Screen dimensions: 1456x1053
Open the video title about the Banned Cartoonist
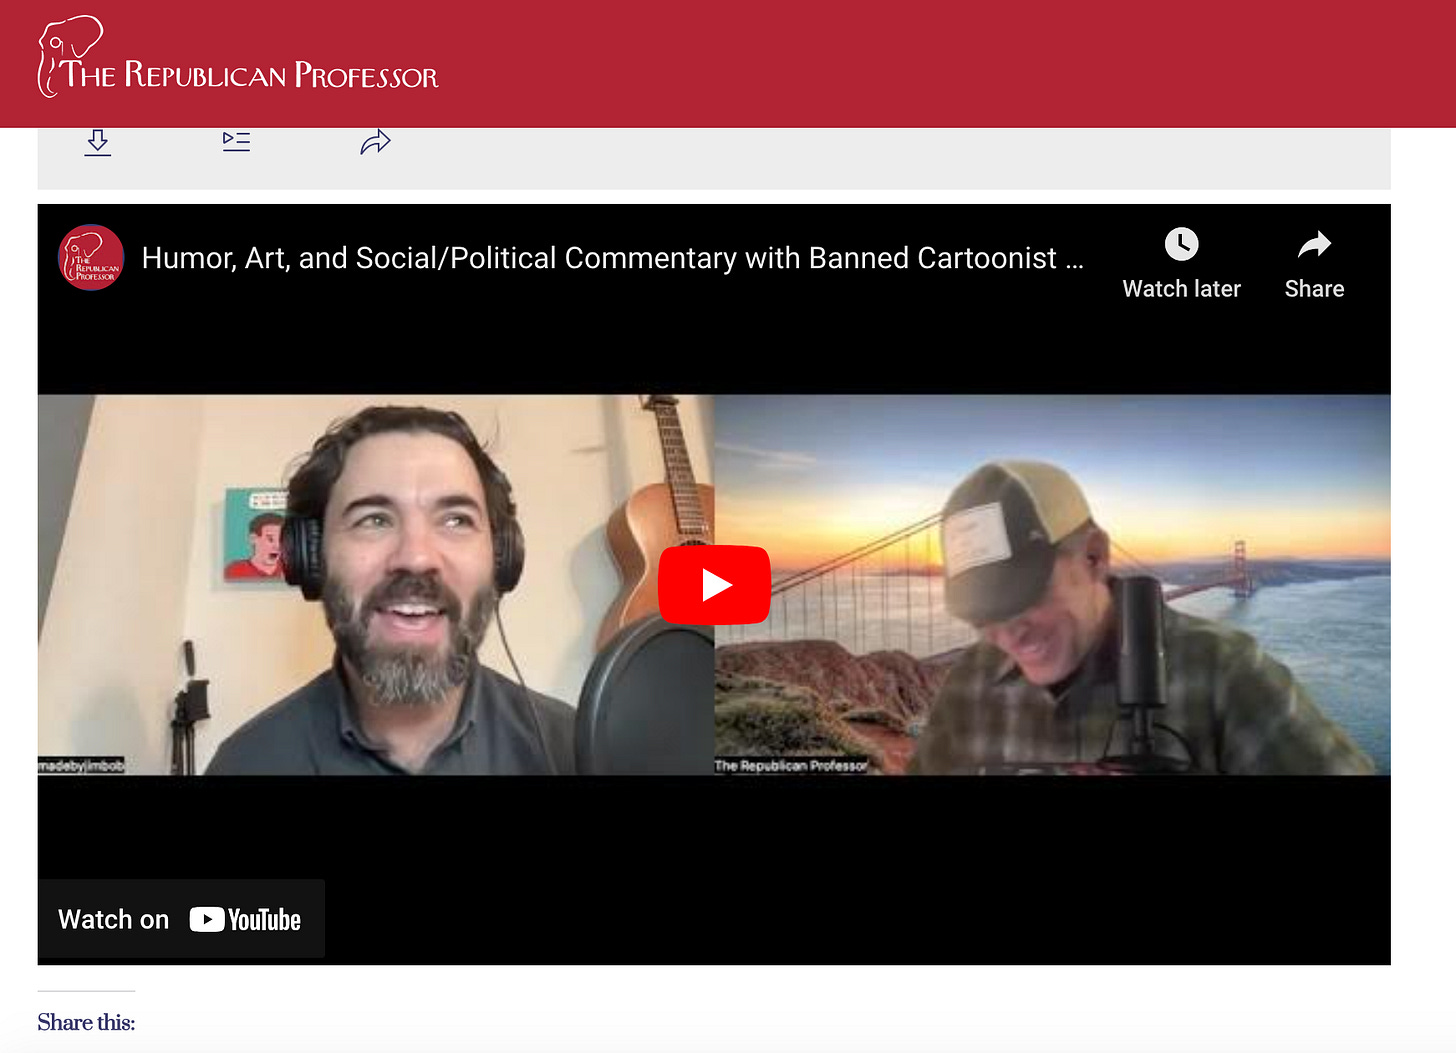[612, 258]
